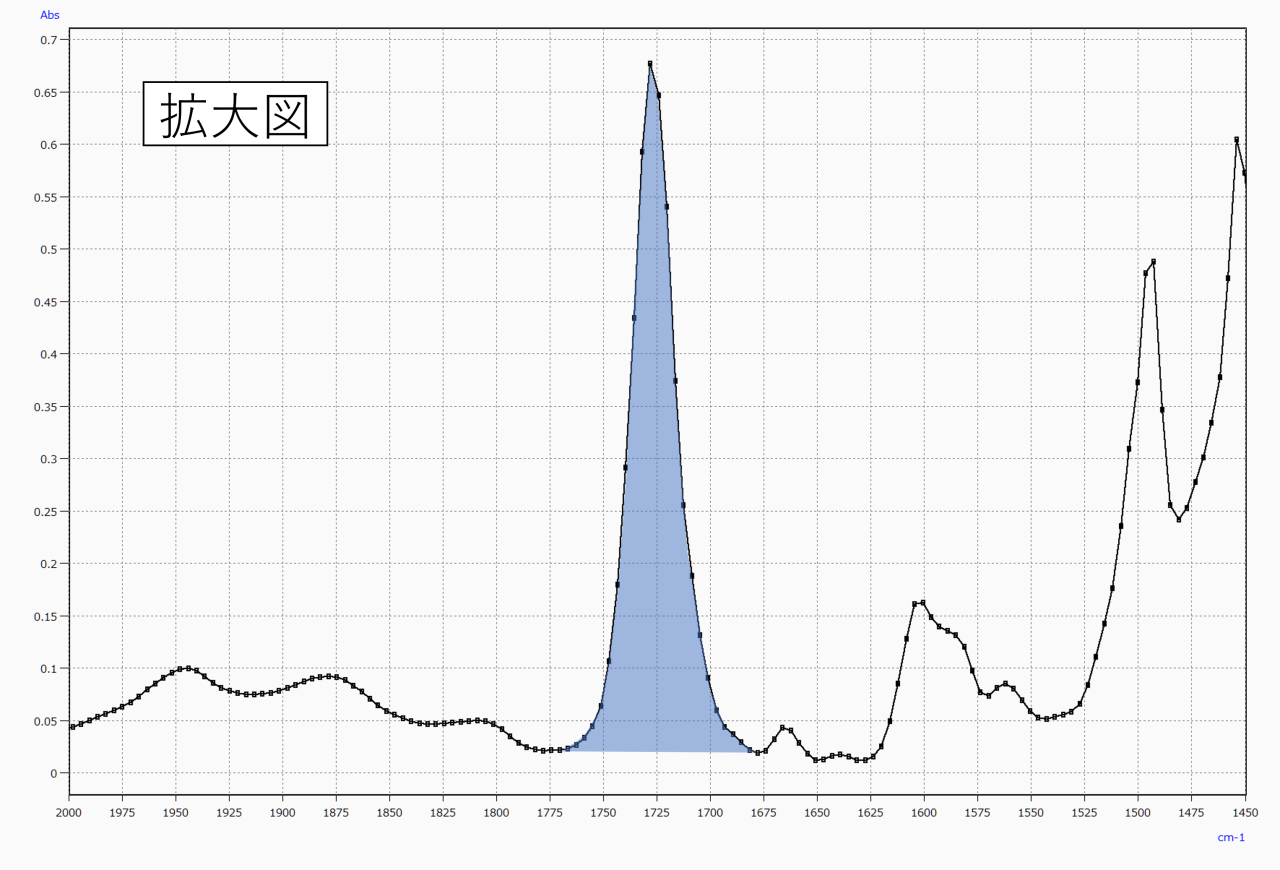The height and width of the screenshot is (870, 1280).
Task: Click the broad hump maximum near 1945 cm-1
Action: tap(187, 668)
